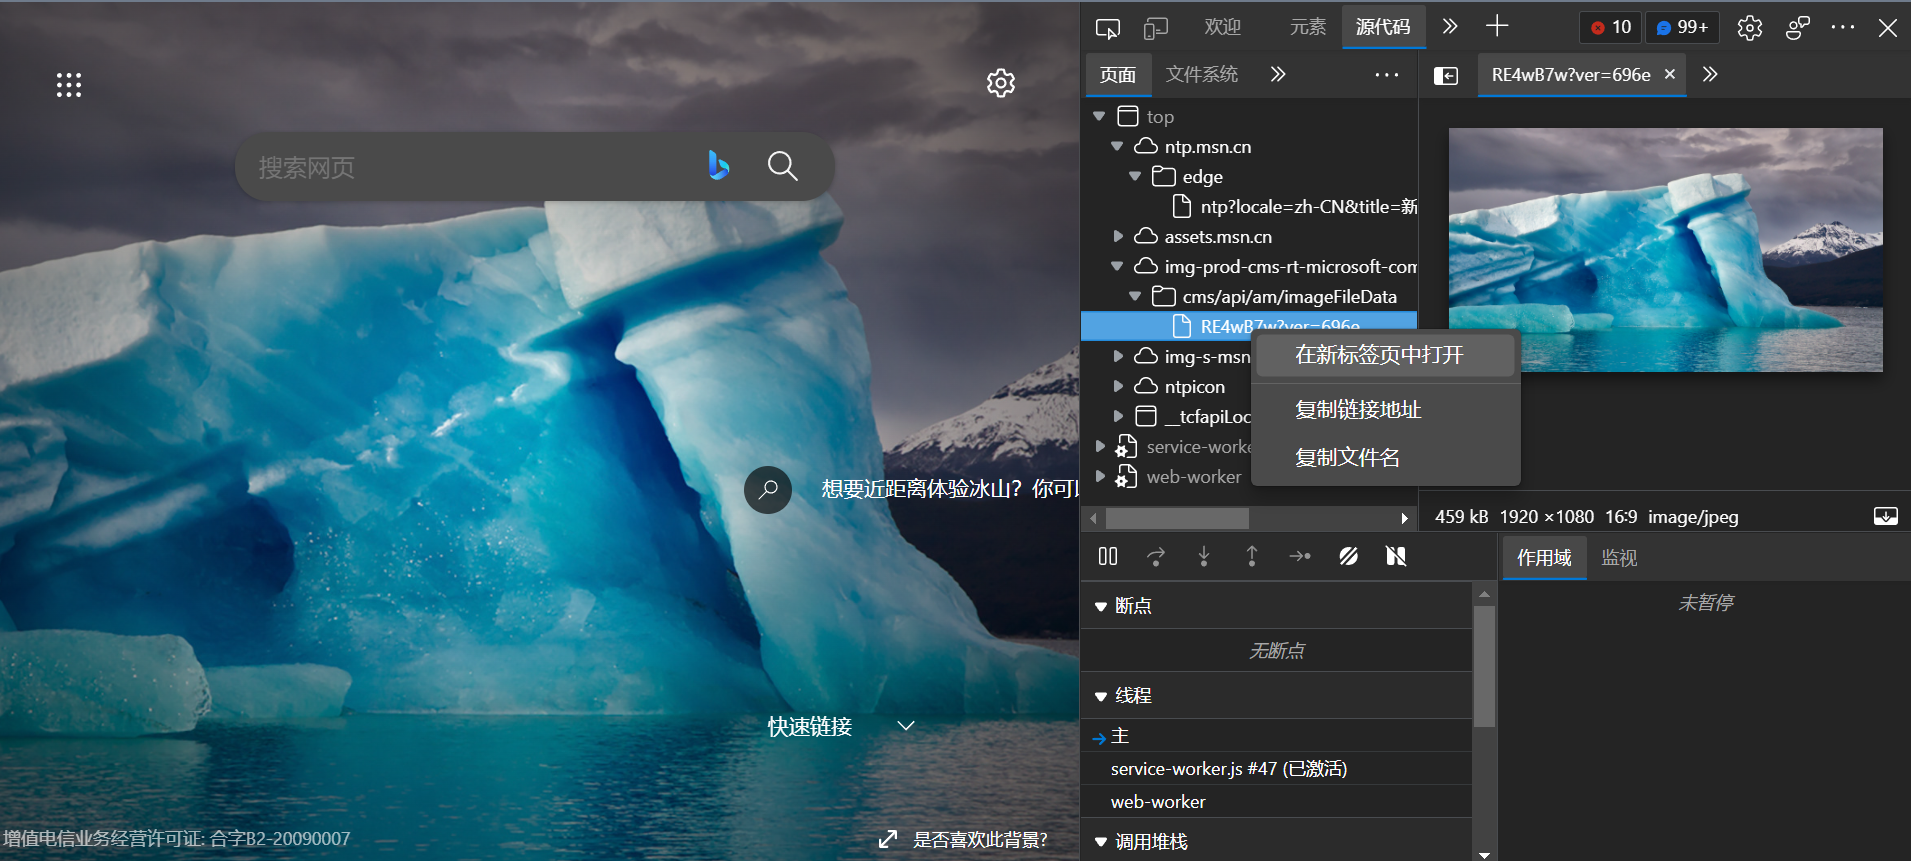
Task: Click the pause script execution icon
Action: tap(1108, 556)
